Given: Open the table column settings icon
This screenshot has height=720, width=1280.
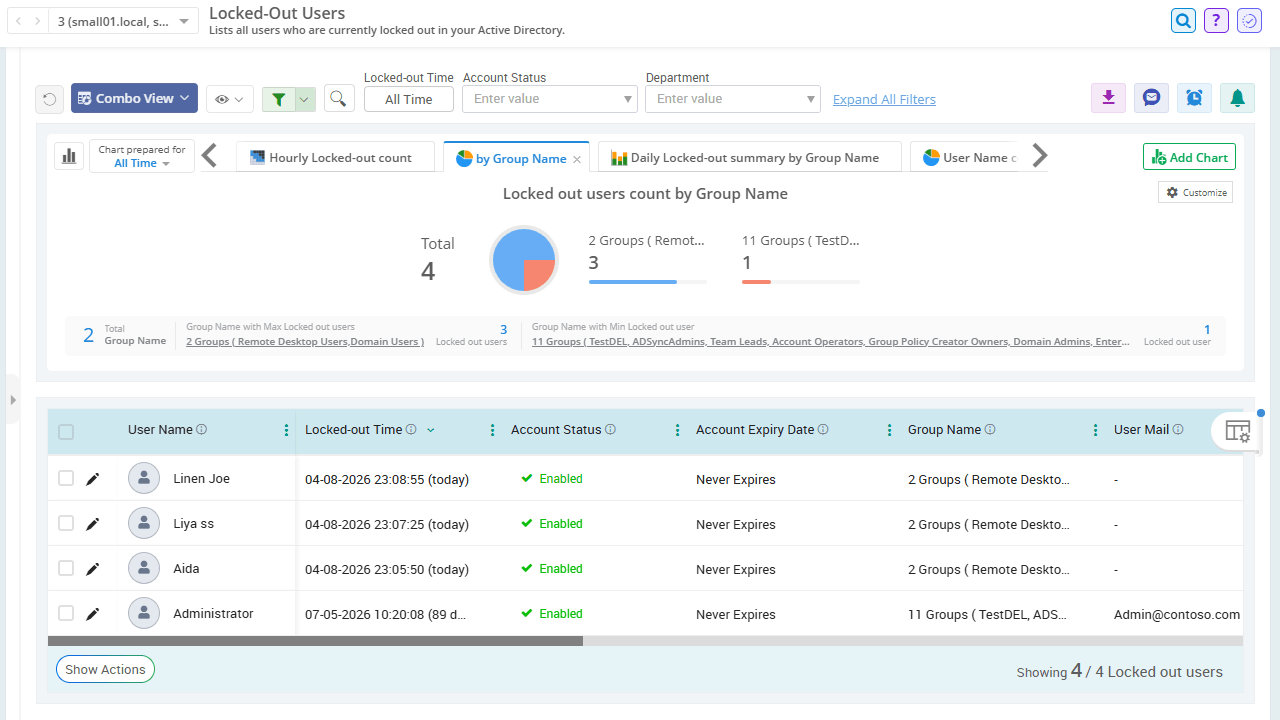Looking at the screenshot, I should pos(1237,431).
